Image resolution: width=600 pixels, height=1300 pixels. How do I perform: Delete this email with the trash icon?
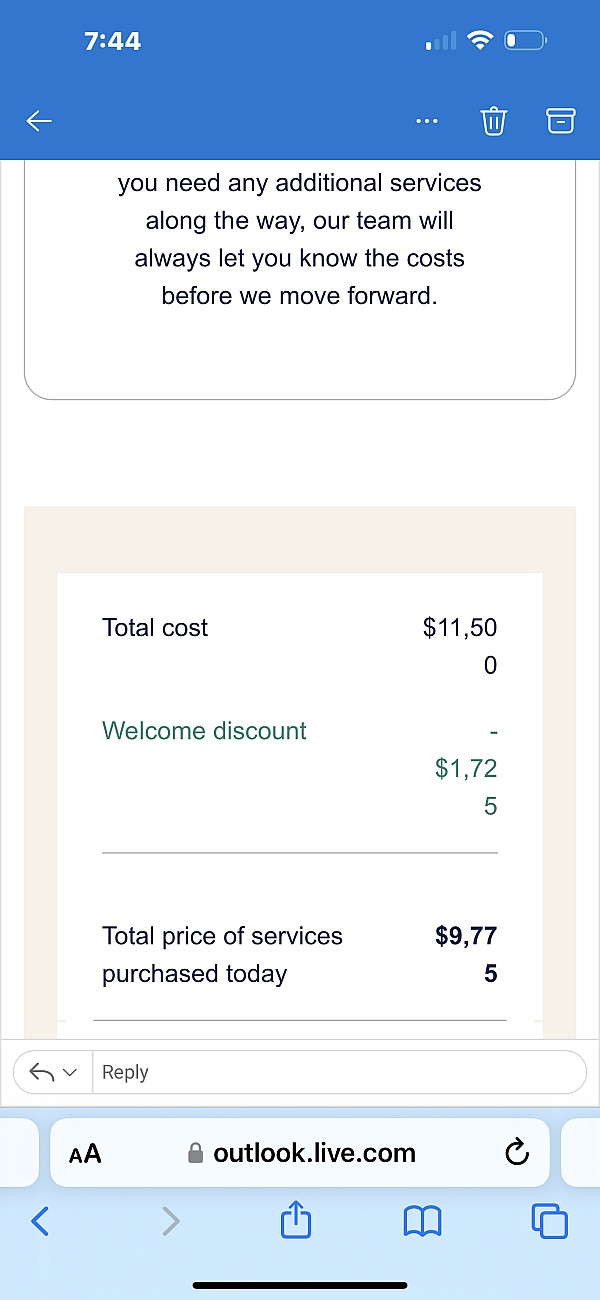coord(493,122)
